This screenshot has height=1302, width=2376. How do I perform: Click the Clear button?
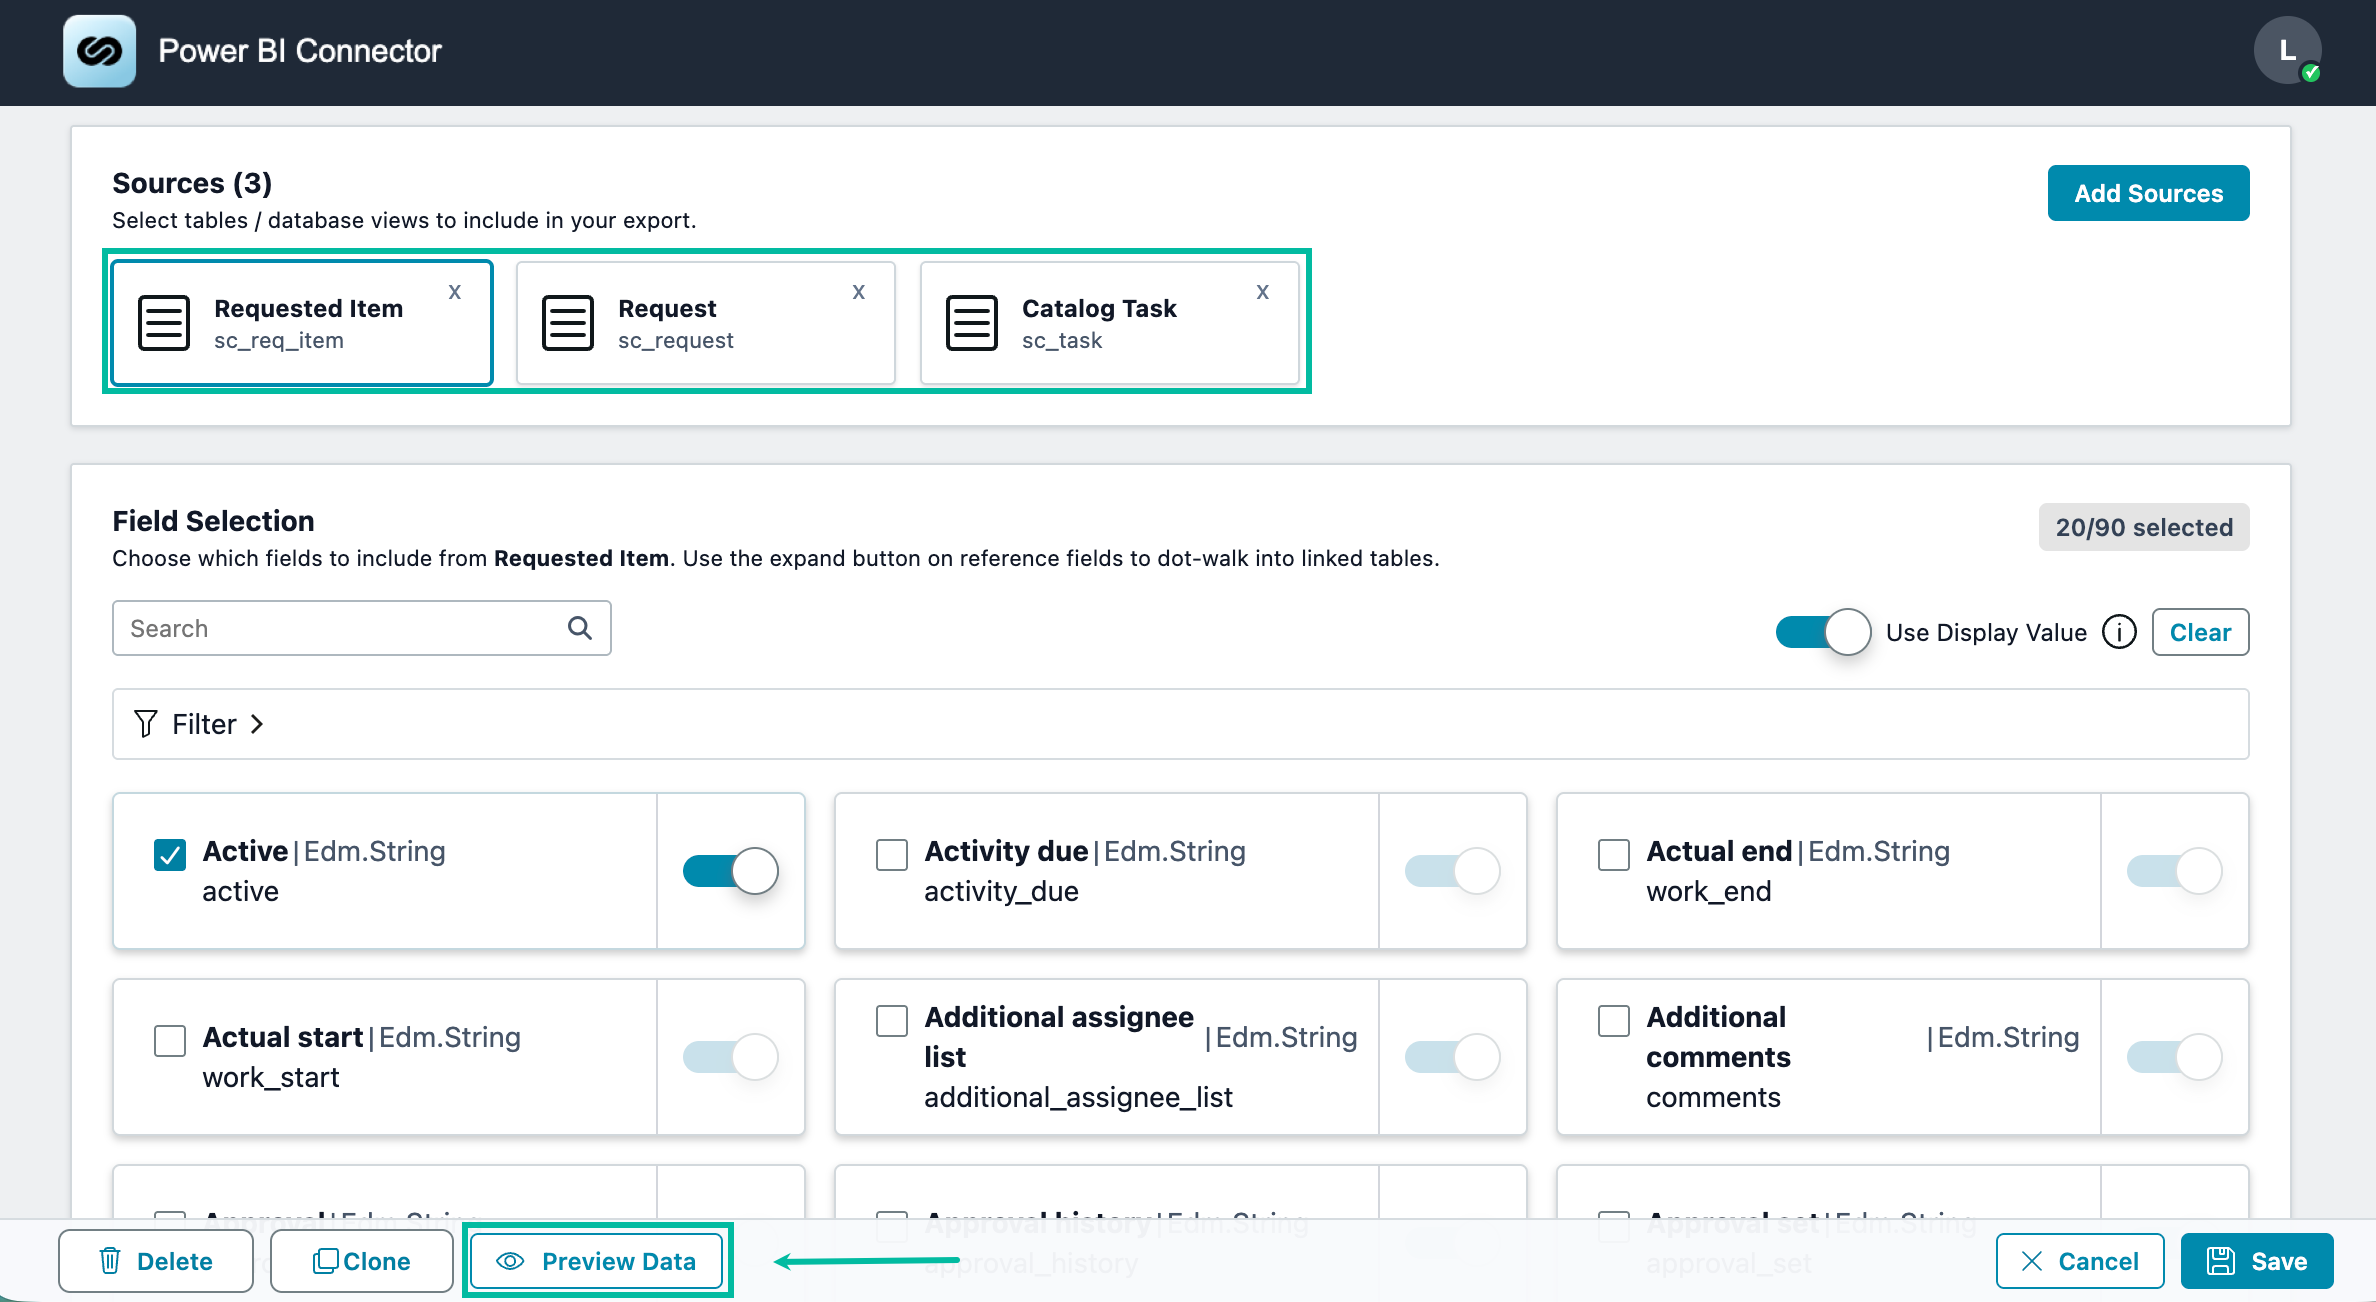pos(2200,632)
